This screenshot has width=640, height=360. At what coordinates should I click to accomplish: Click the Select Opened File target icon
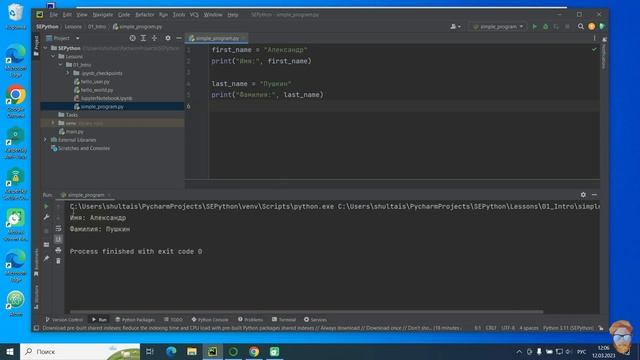pyautogui.click(x=132, y=38)
